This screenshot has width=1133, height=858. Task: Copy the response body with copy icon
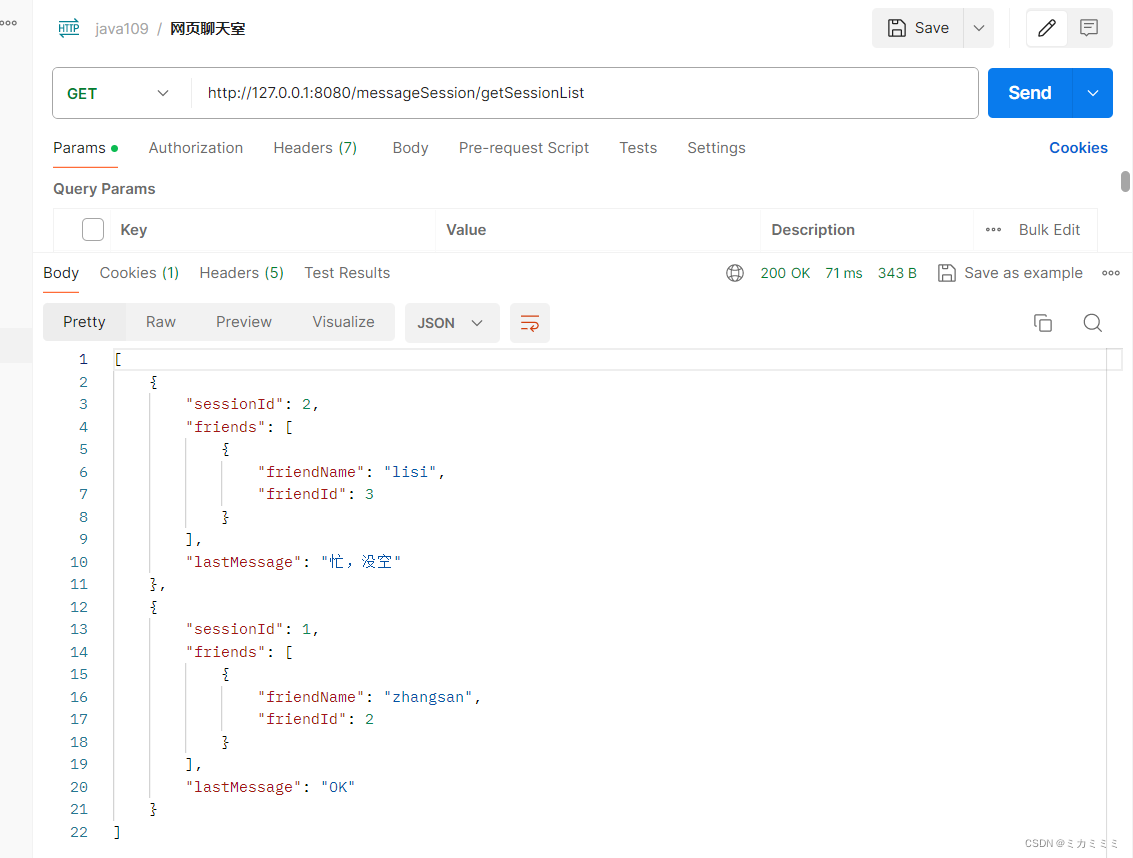[x=1043, y=323]
